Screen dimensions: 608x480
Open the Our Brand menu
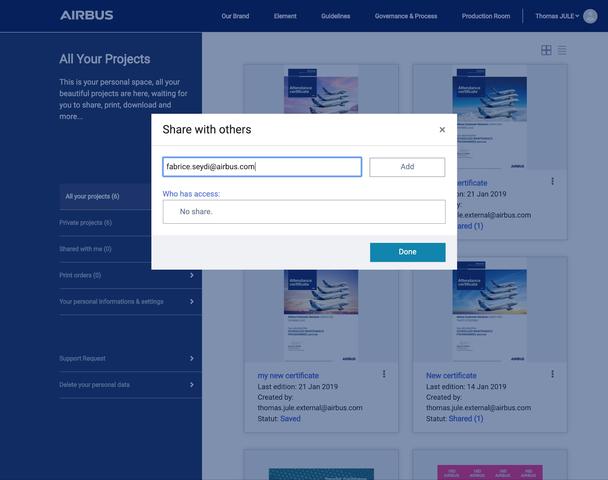coord(235,16)
